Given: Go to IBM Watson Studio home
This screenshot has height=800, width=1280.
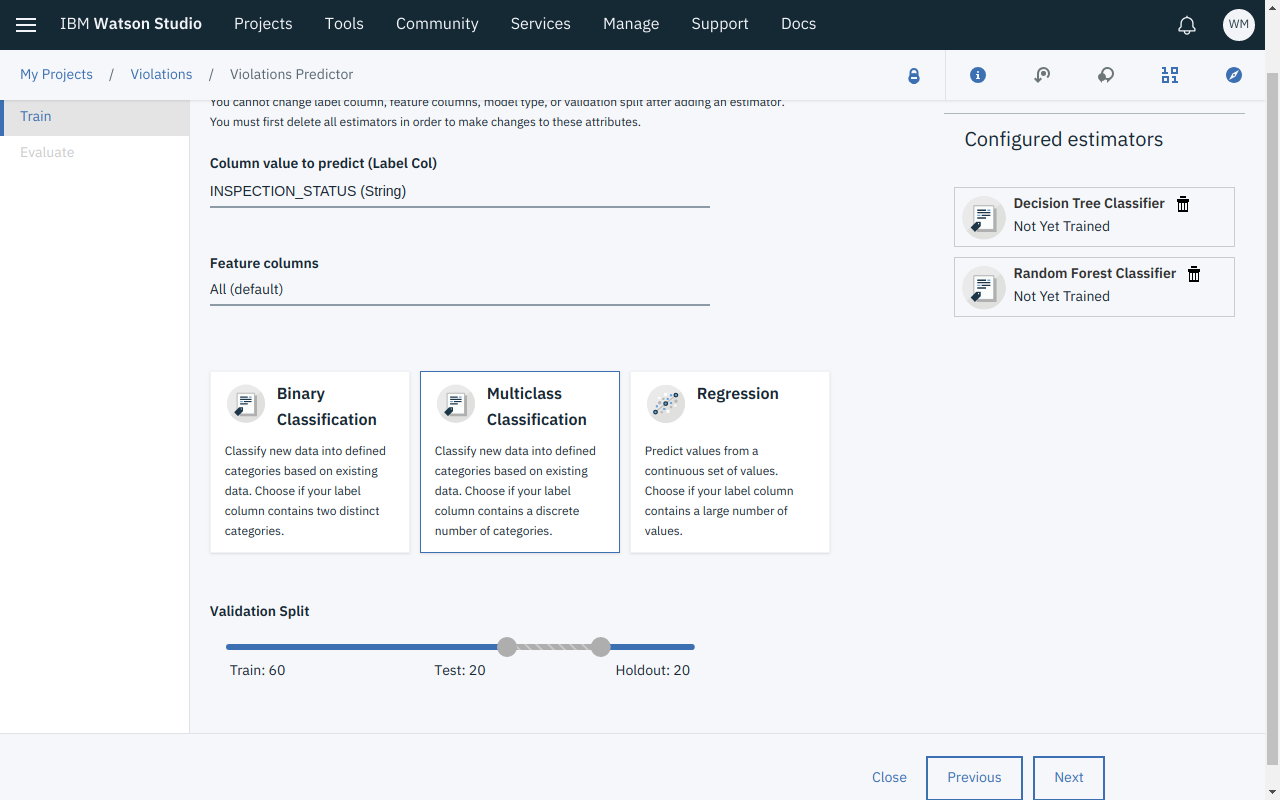Looking at the screenshot, I should 131,24.
